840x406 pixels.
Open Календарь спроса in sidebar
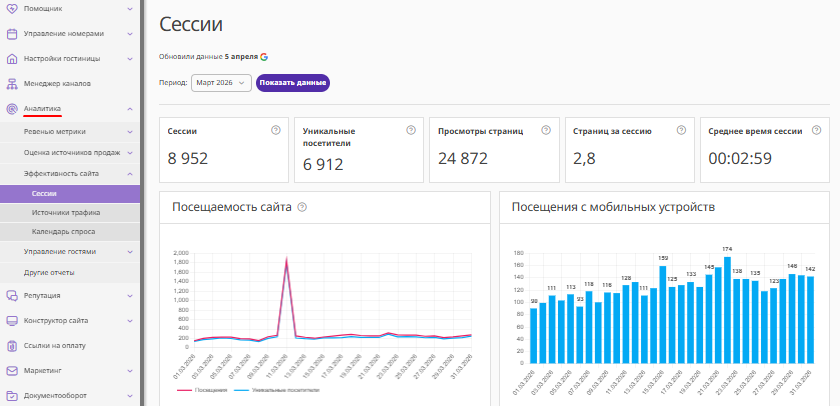click(63, 231)
